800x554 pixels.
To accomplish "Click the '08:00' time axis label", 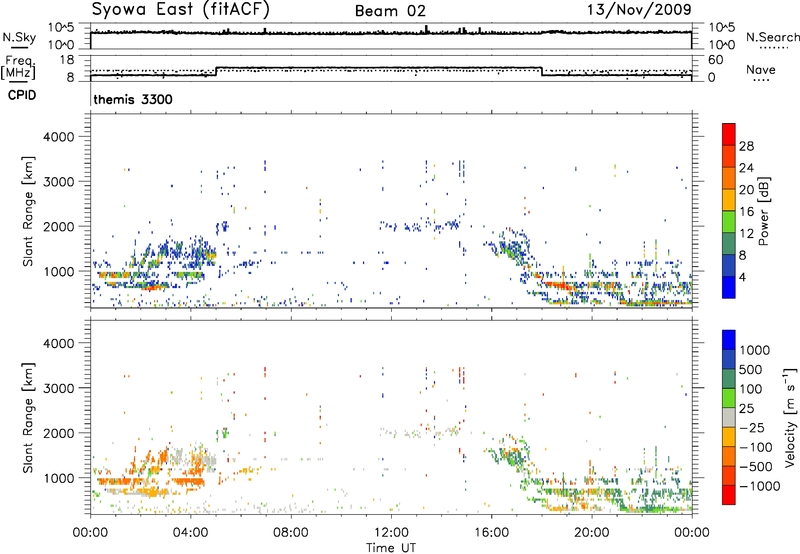I will pos(291,533).
